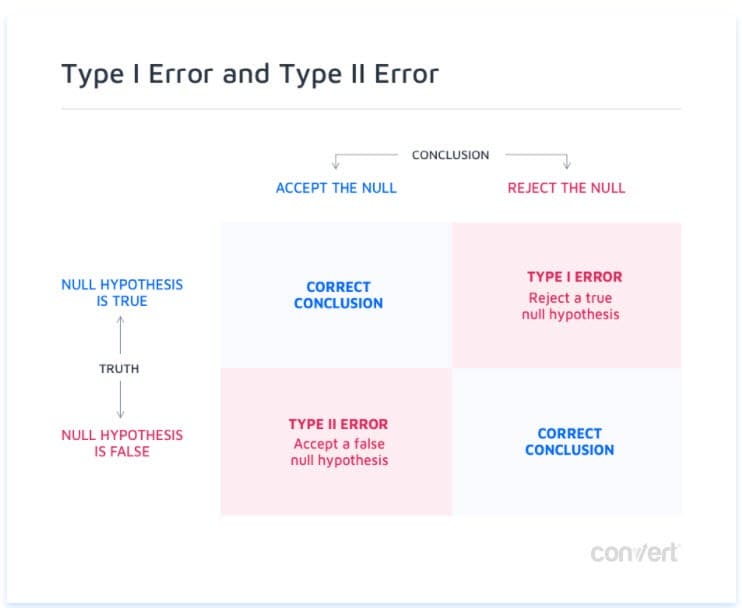The image size is (742, 608).
Task: Click the downward arrow below the TRUTH label
Action: pos(120,400)
